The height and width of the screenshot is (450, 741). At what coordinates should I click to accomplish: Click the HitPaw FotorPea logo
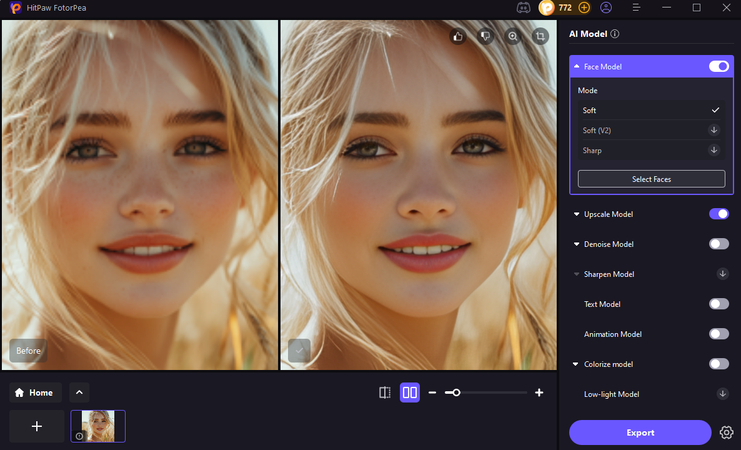[x=16, y=8]
